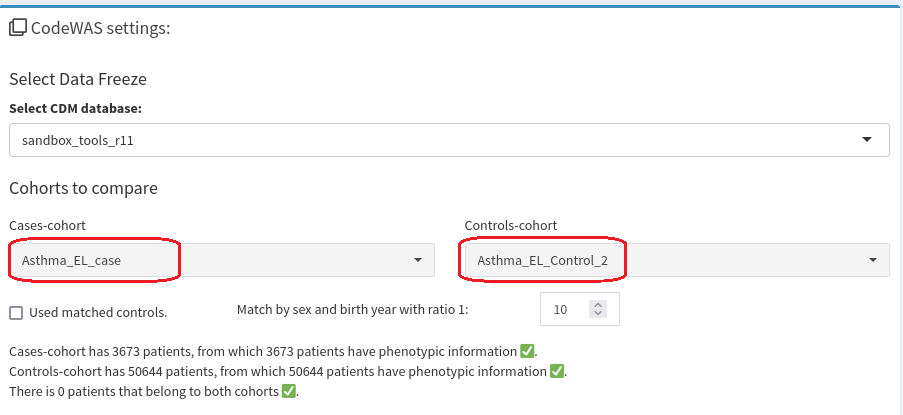Open the Asthma_EL_Control_2 controls-cohort dropdown
The image size is (903, 415).
(x=677, y=260)
